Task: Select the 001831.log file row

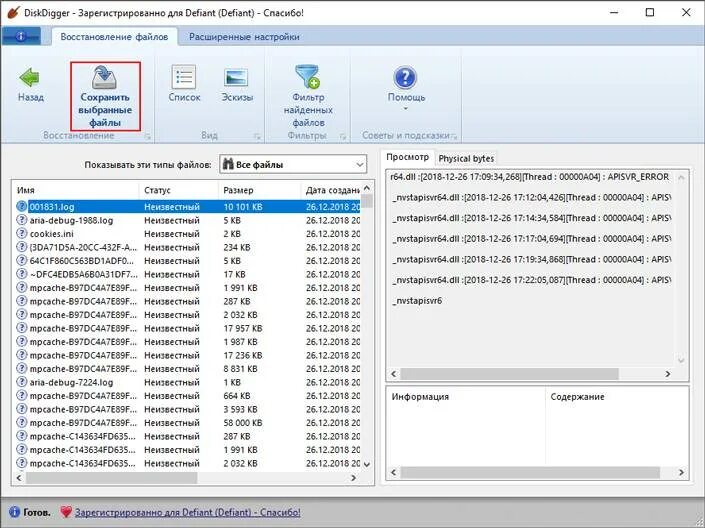Action: (x=187, y=207)
